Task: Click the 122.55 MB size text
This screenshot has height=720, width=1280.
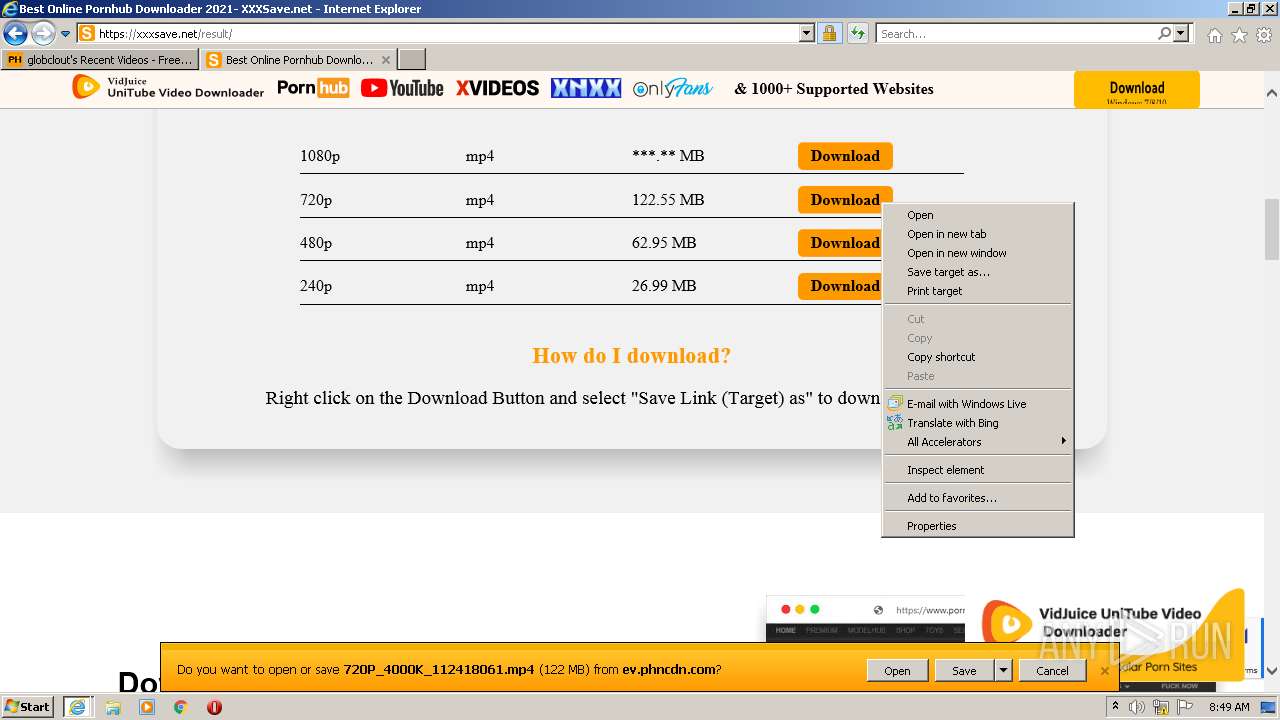Action: (668, 200)
